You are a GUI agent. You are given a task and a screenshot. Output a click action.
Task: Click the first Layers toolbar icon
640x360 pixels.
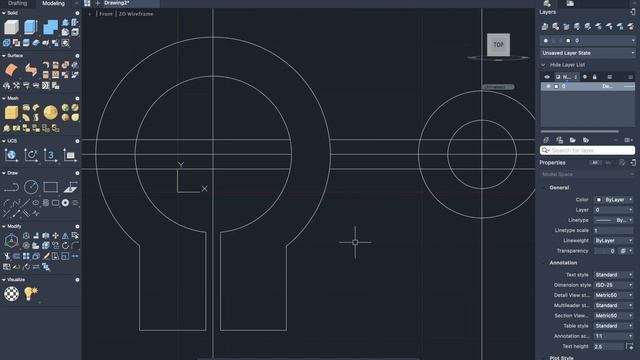pyautogui.click(x=544, y=27)
